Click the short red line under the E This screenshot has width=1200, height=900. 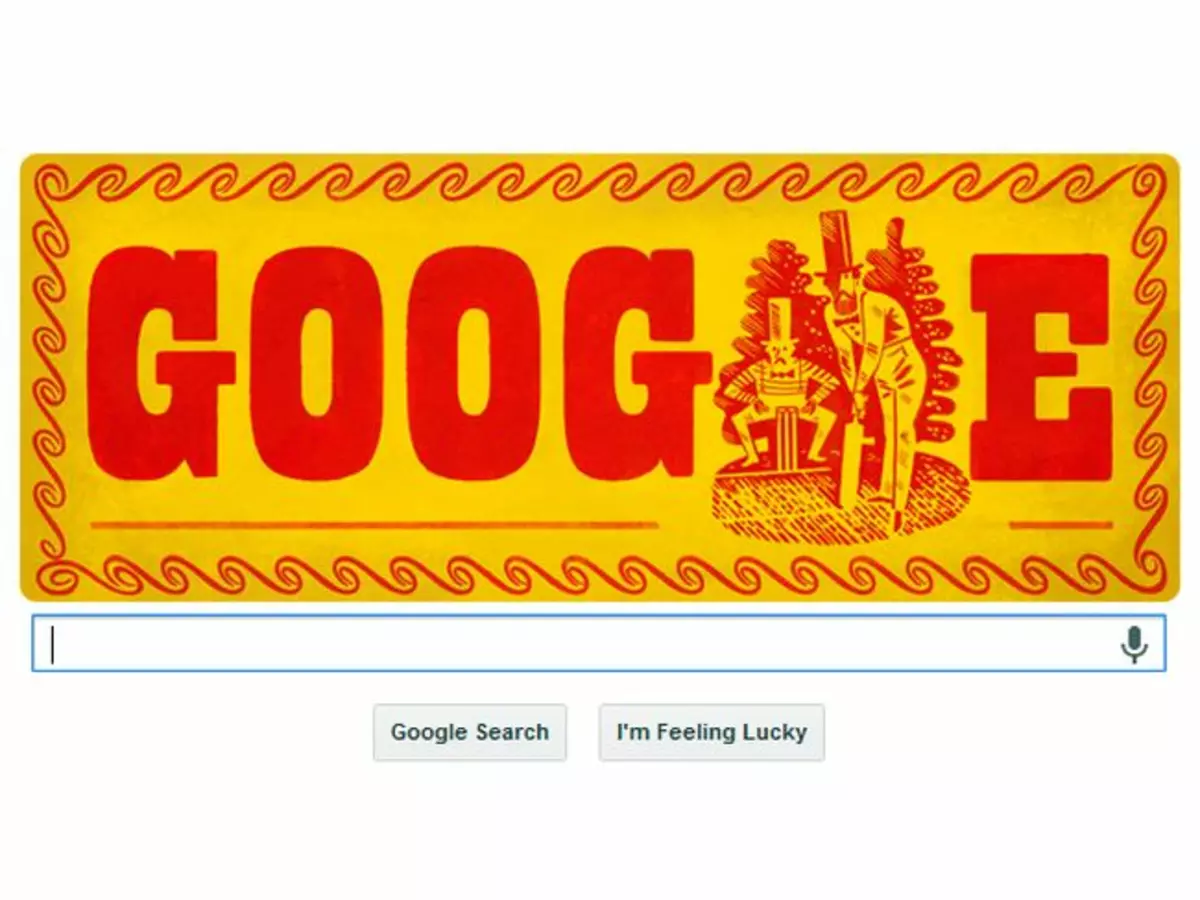pos(1061,523)
